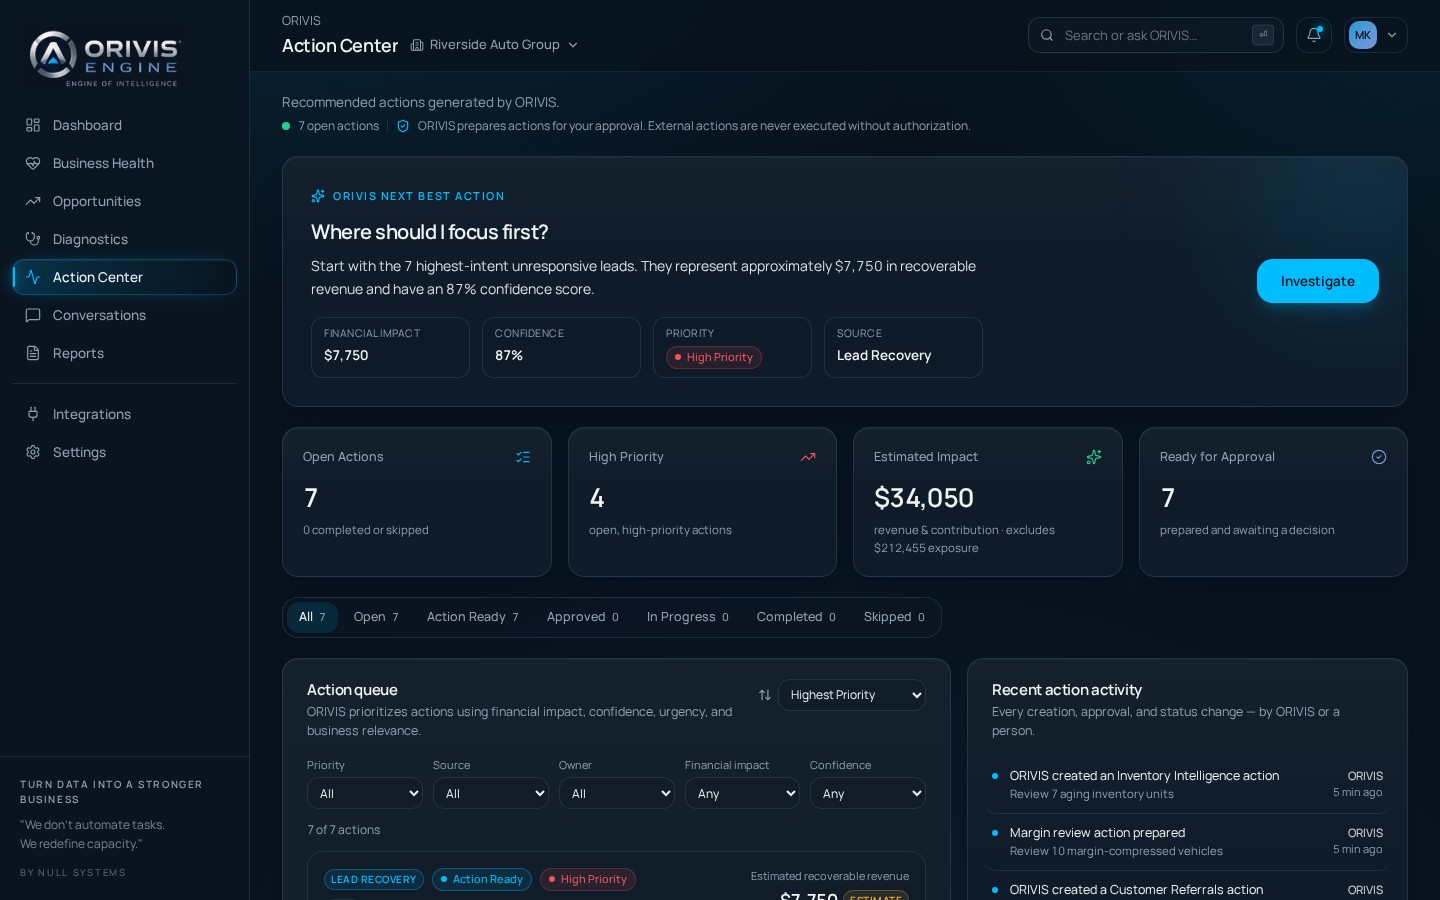Click the MK user avatar

tap(1362, 35)
